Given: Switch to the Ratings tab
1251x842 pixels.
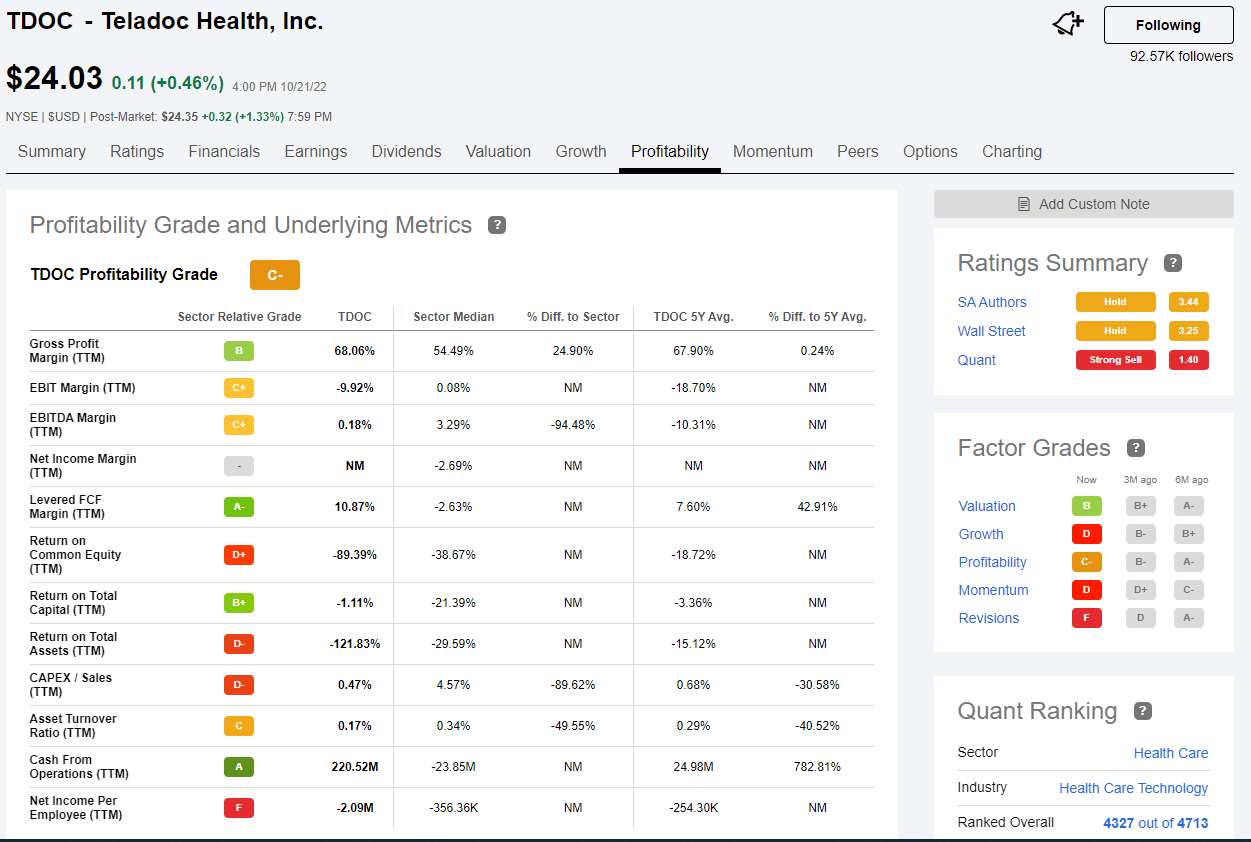Looking at the screenshot, I should [137, 152].
